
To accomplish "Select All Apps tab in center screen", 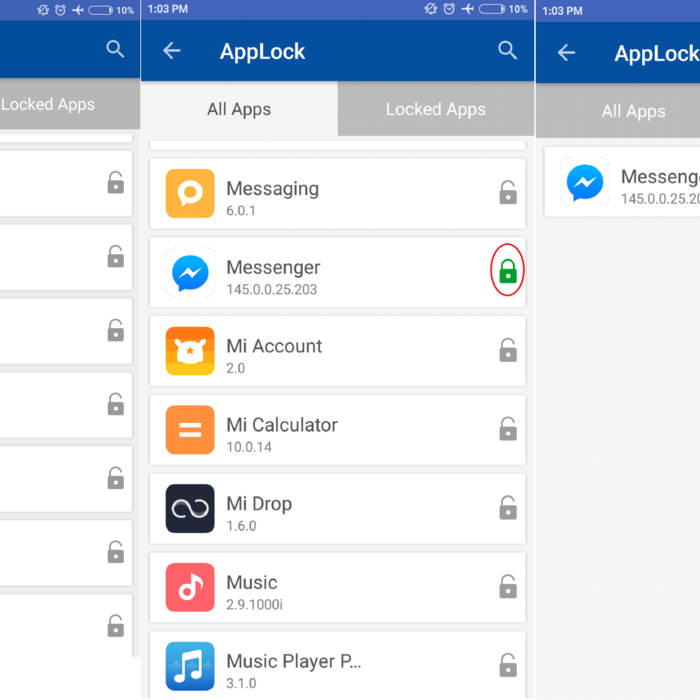I will (x=239, y=109).
